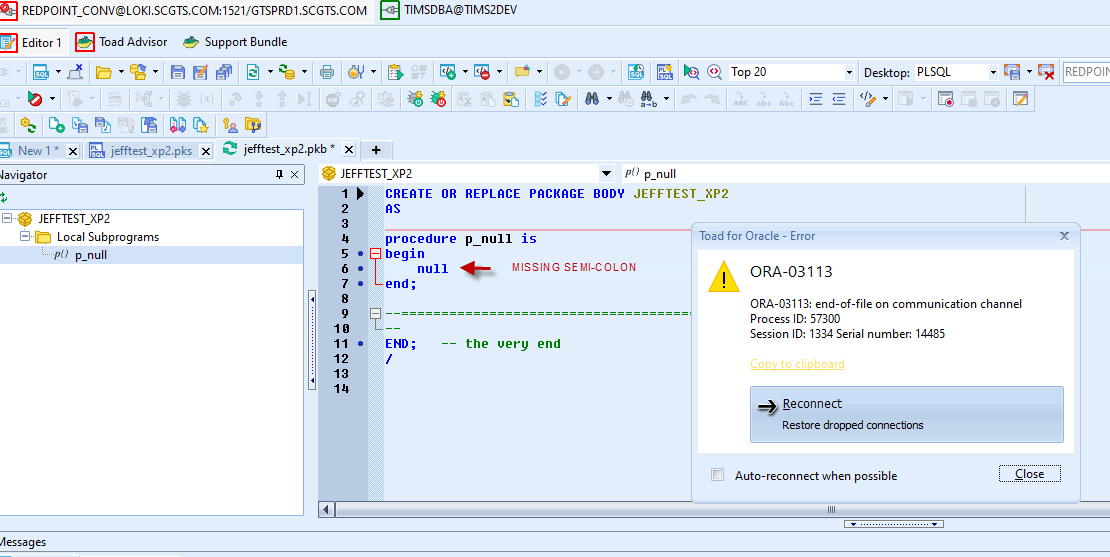Click the Reconnect button in error dialog
This screenshot has width=1110, height=557.
tap(906, 414)
